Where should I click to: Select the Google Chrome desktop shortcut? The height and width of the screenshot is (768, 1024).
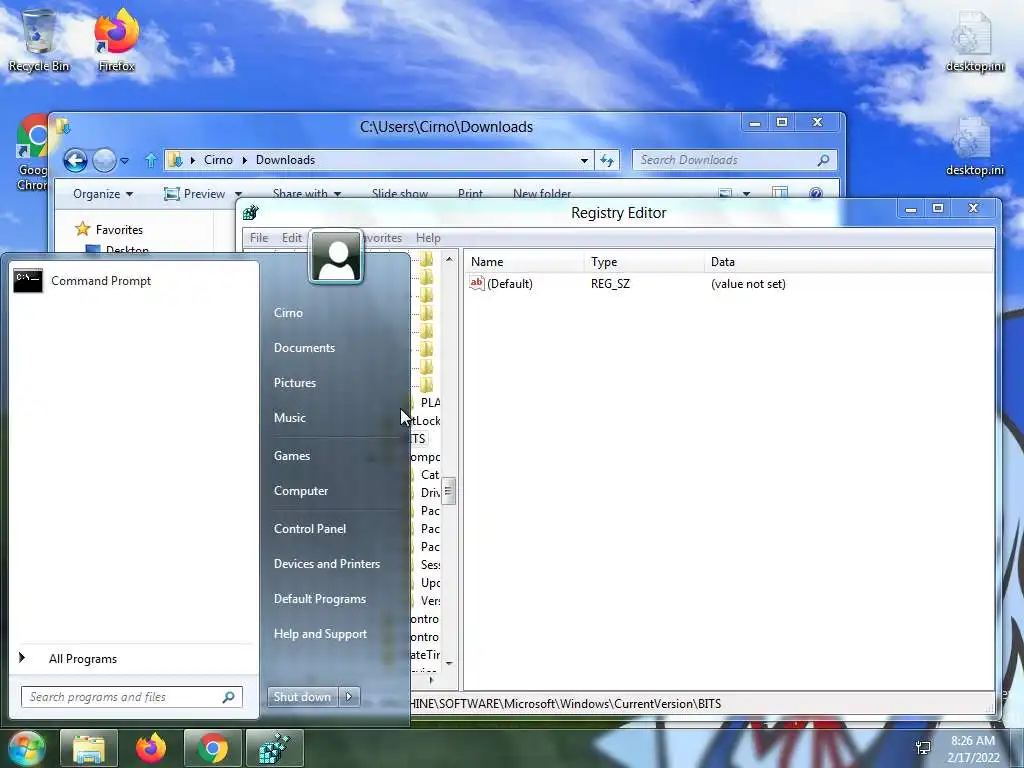[x=33, y=152]
